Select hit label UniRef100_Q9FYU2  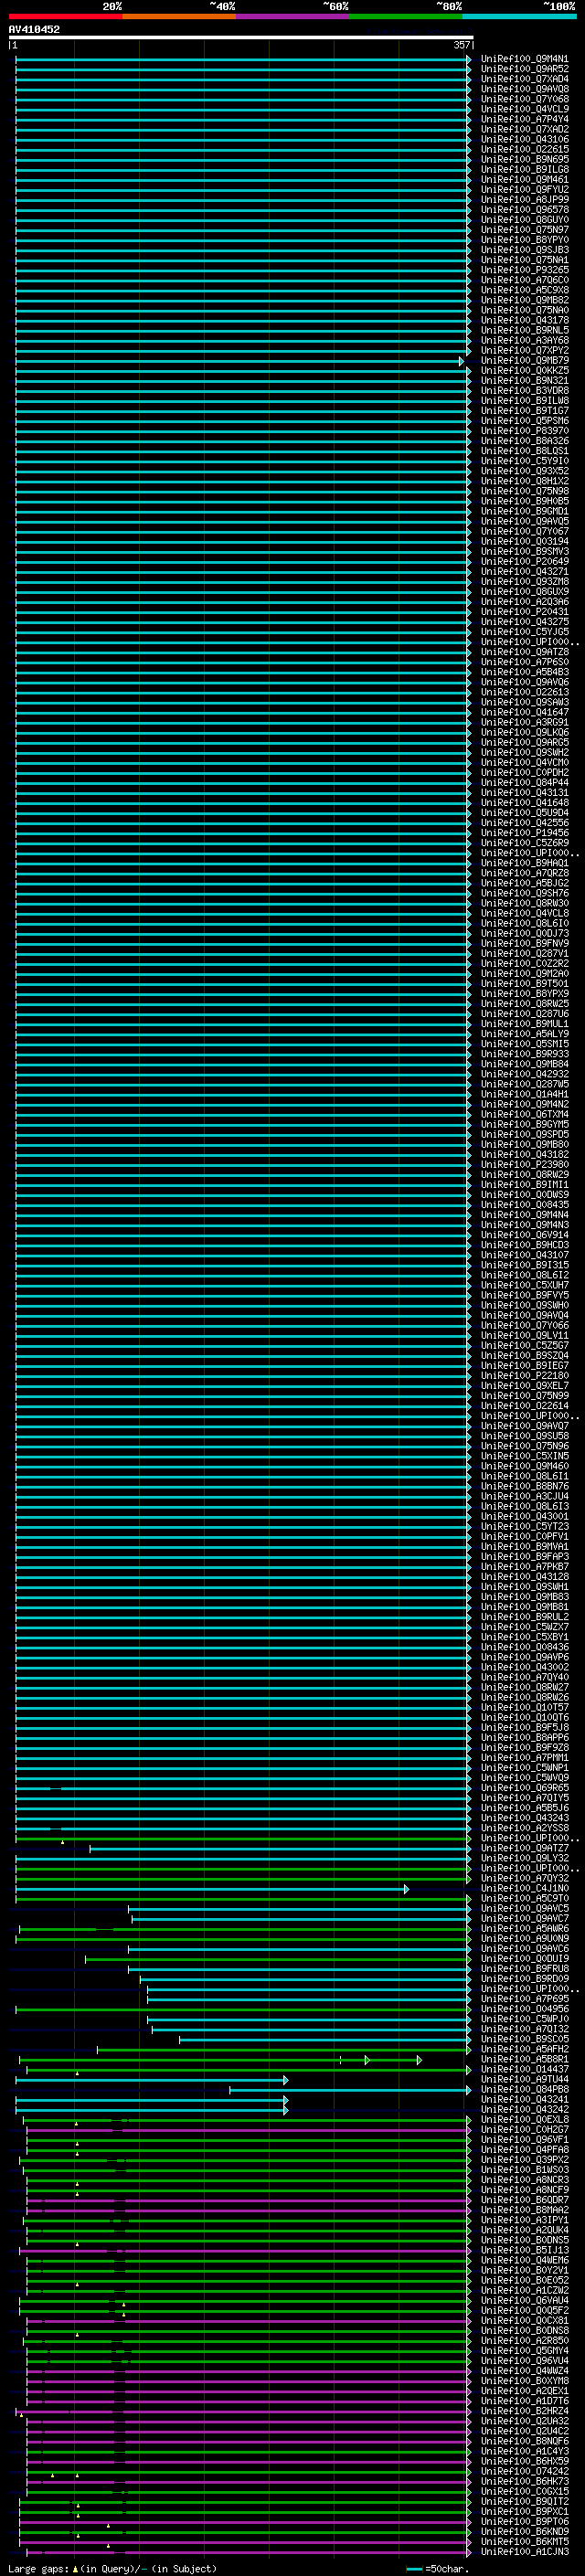click(x=525, y=189)
